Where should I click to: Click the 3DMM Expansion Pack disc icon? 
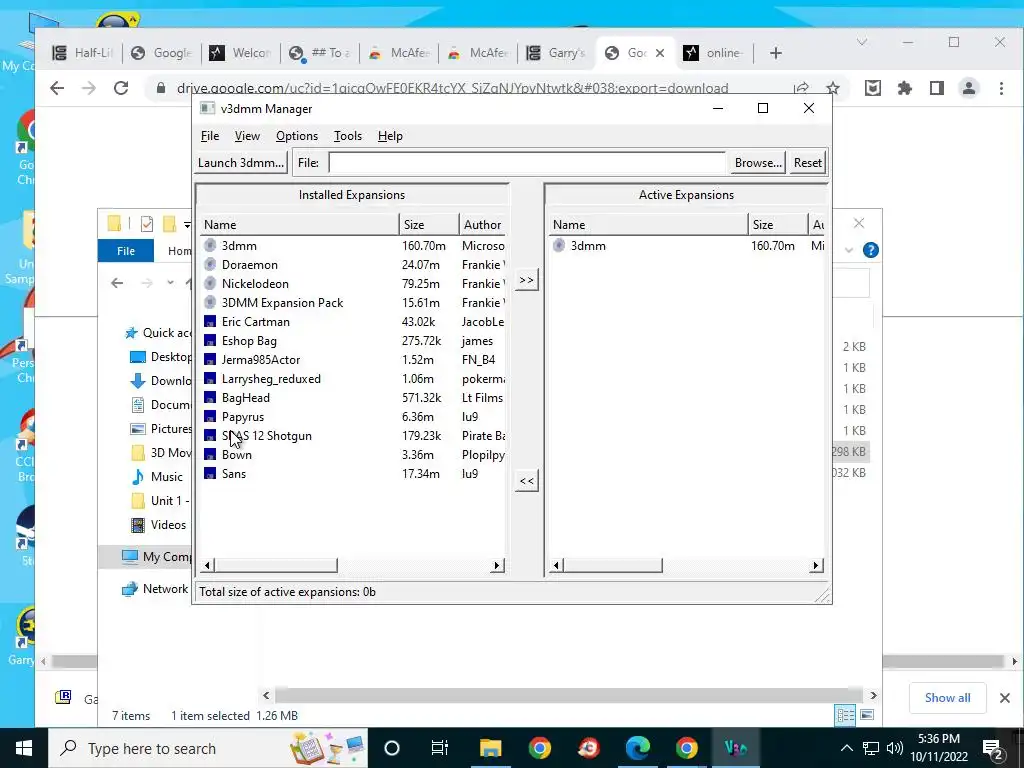pyautogui.click(x=210, y=302)
